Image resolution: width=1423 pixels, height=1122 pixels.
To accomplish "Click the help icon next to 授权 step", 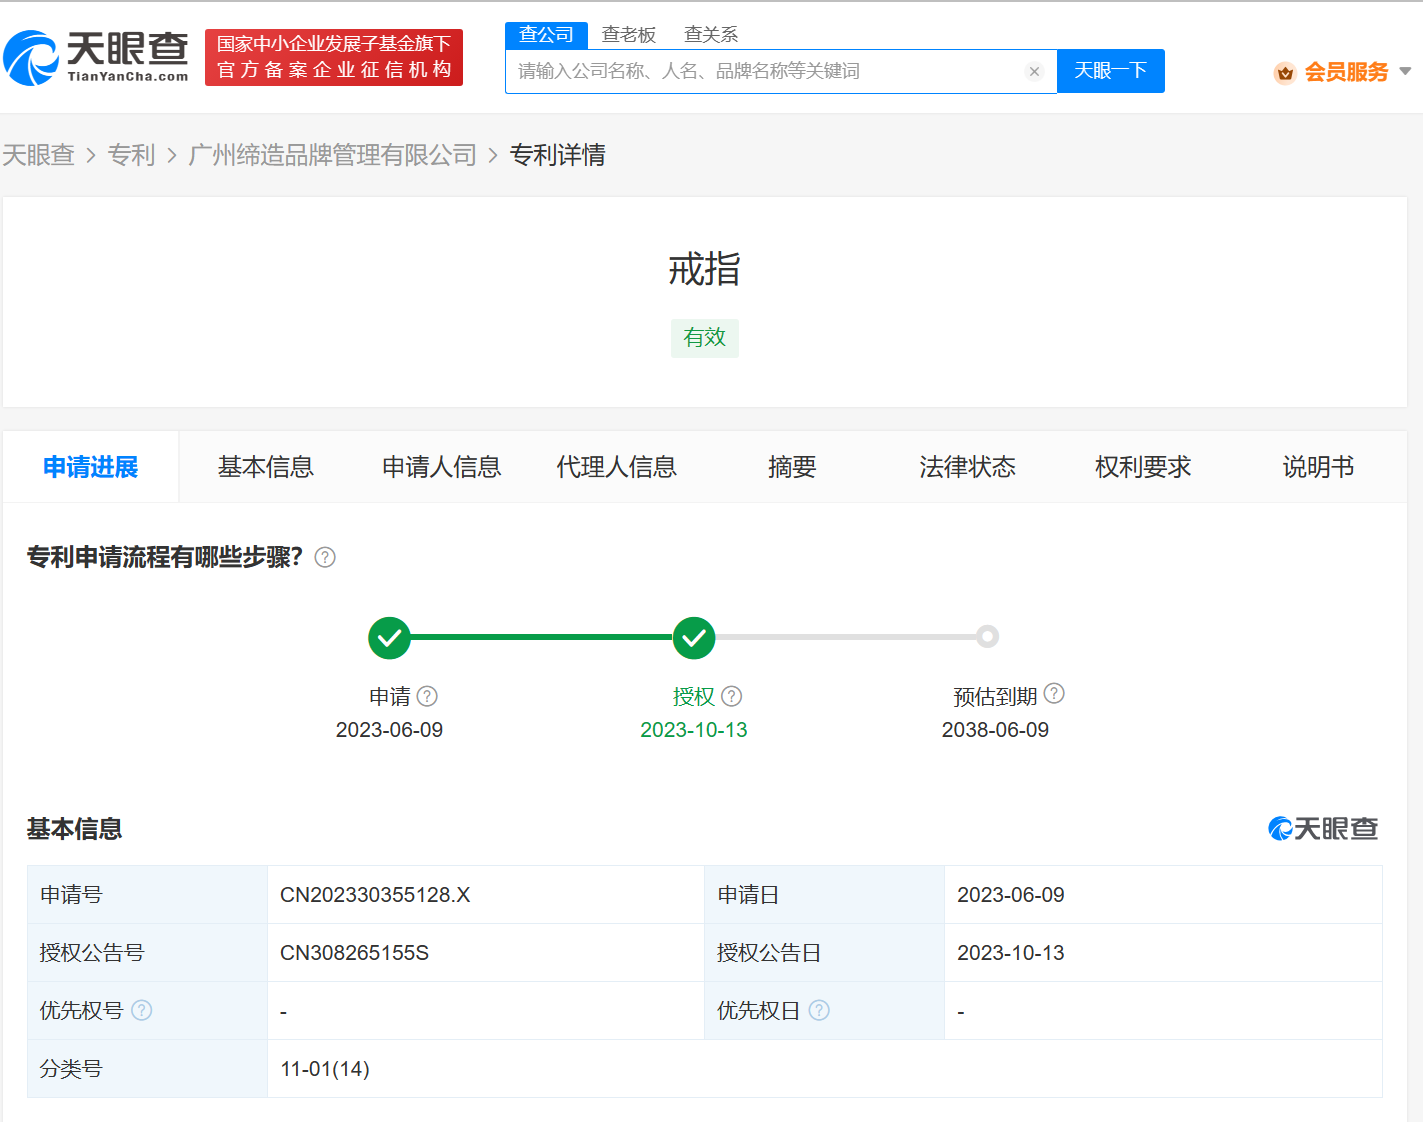I will [x=731, y=696].
